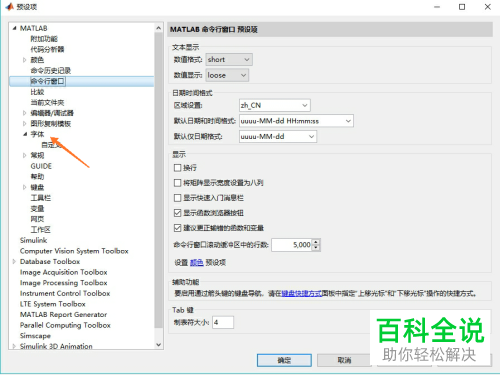Expand the 编辑器/调试器 tree node
The height and width of the screenshot is (375, 500).
[x=24, y=113]
